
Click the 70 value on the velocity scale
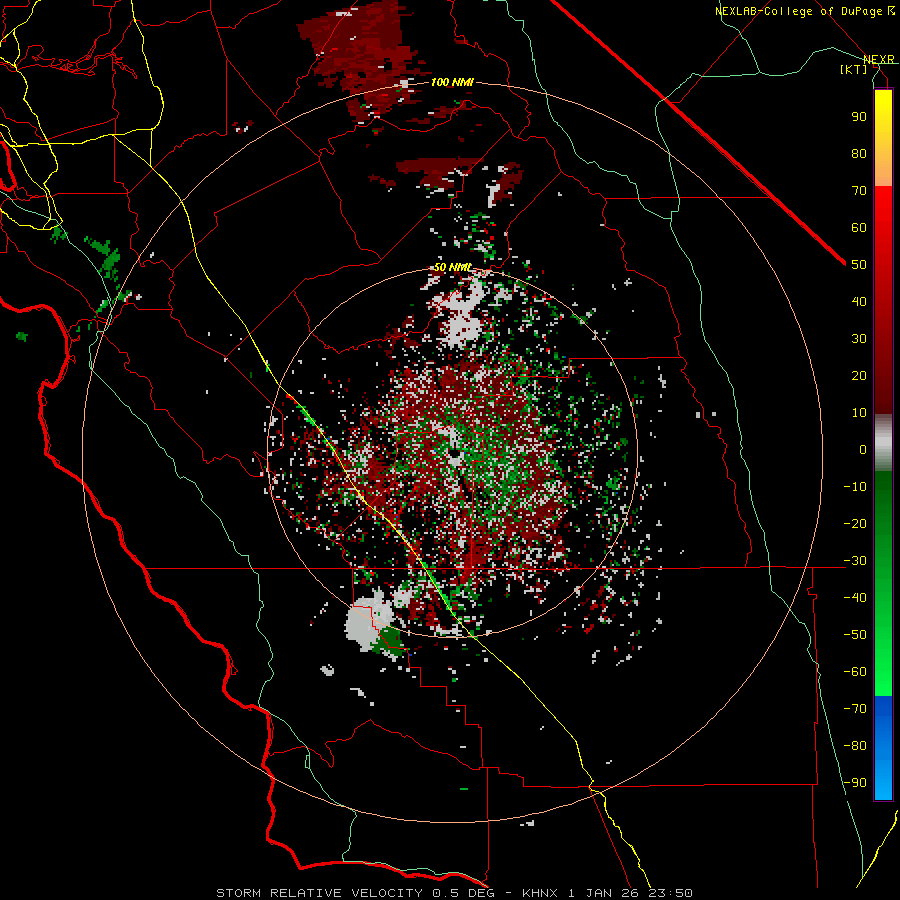859,191
